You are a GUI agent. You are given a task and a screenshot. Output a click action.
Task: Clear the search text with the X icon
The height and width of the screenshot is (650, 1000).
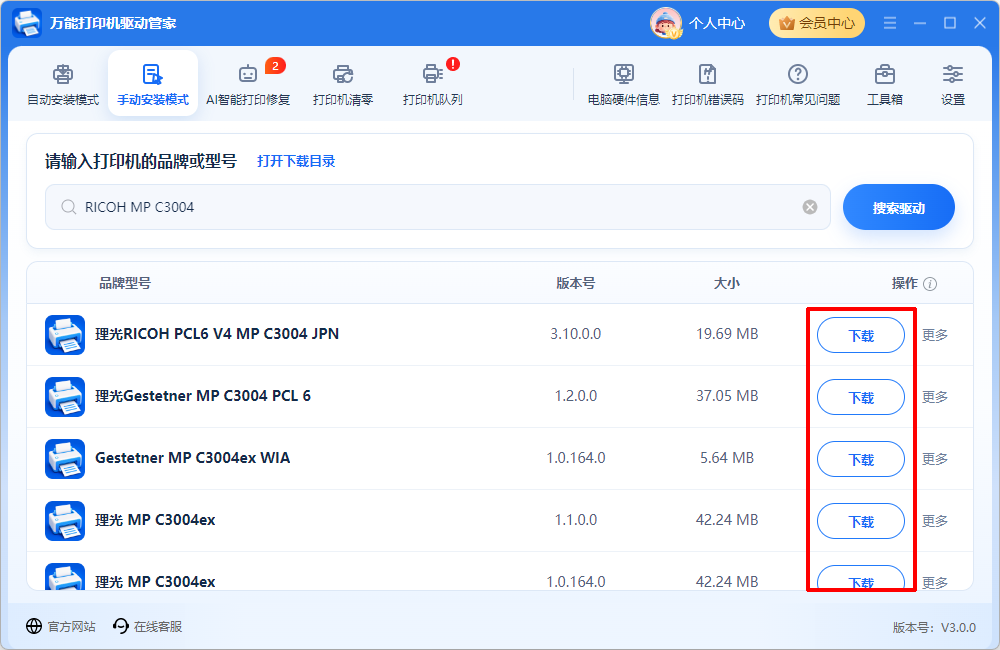pos(810,207)
